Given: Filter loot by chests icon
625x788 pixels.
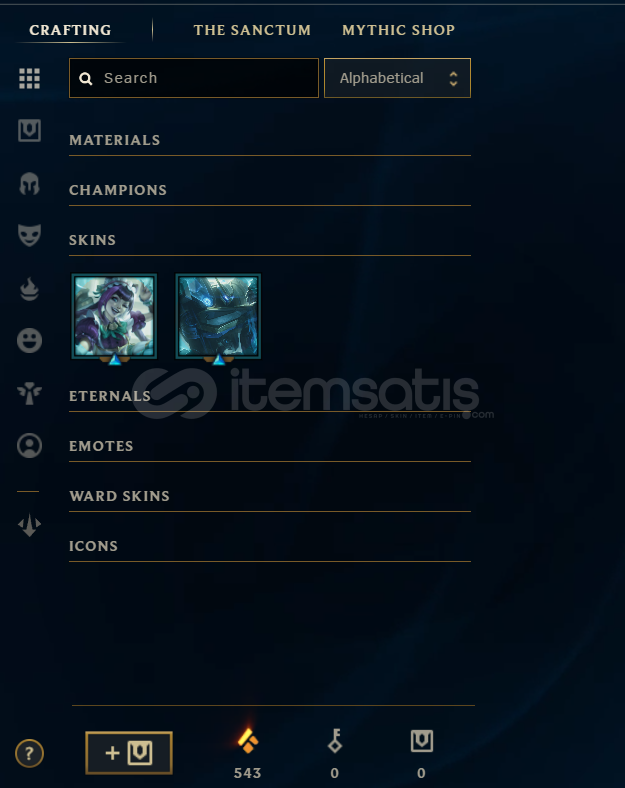Looking at the screenshot, I should click(x=29, y=131).
